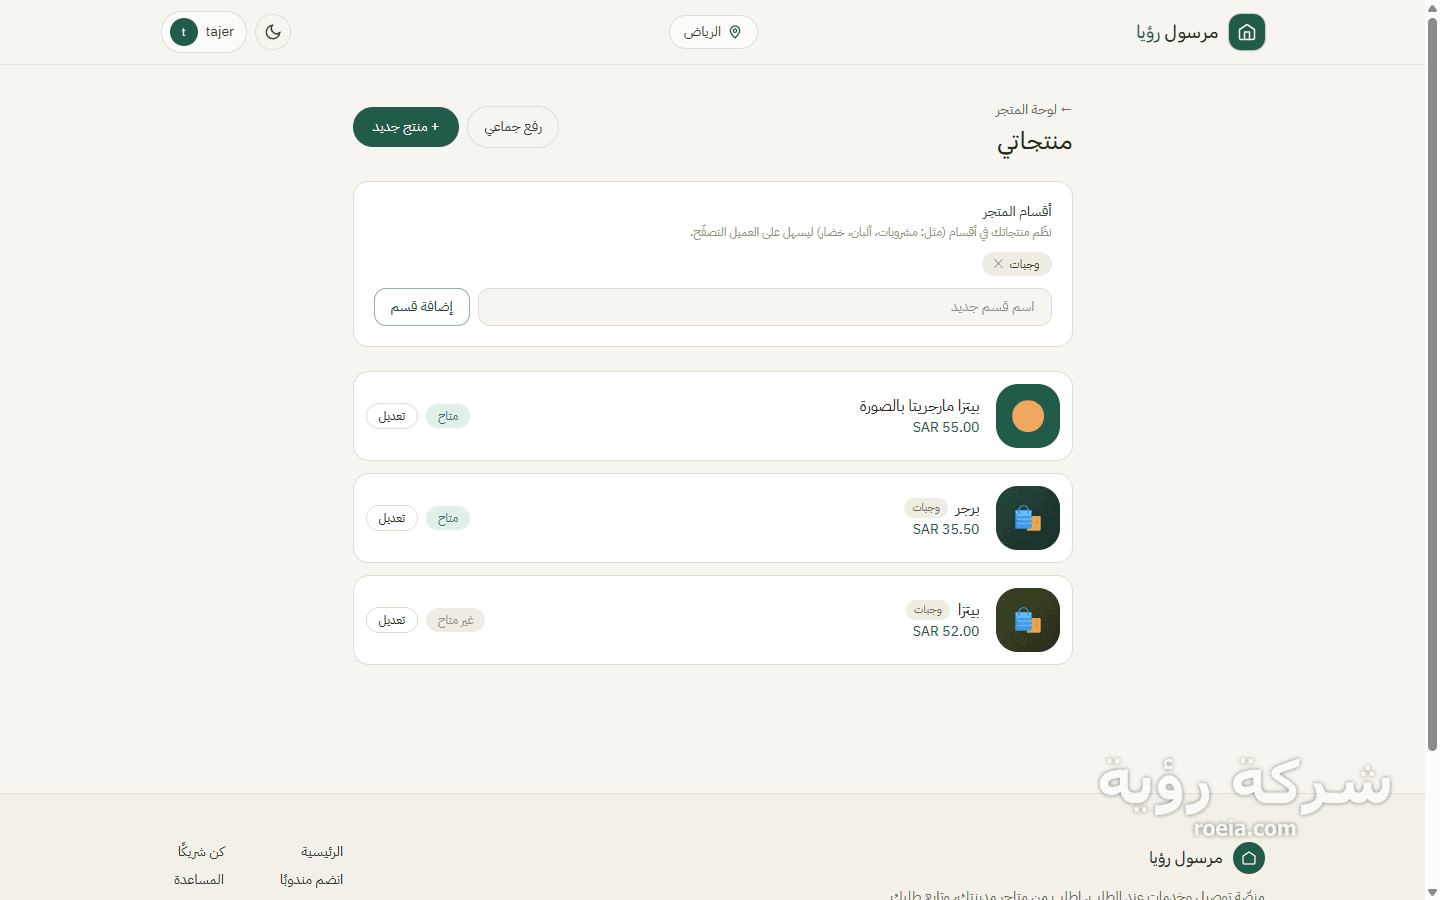
Task: Edit بيتزا مارجريتا بالصورة with تعديل
Action: point(392,416)
